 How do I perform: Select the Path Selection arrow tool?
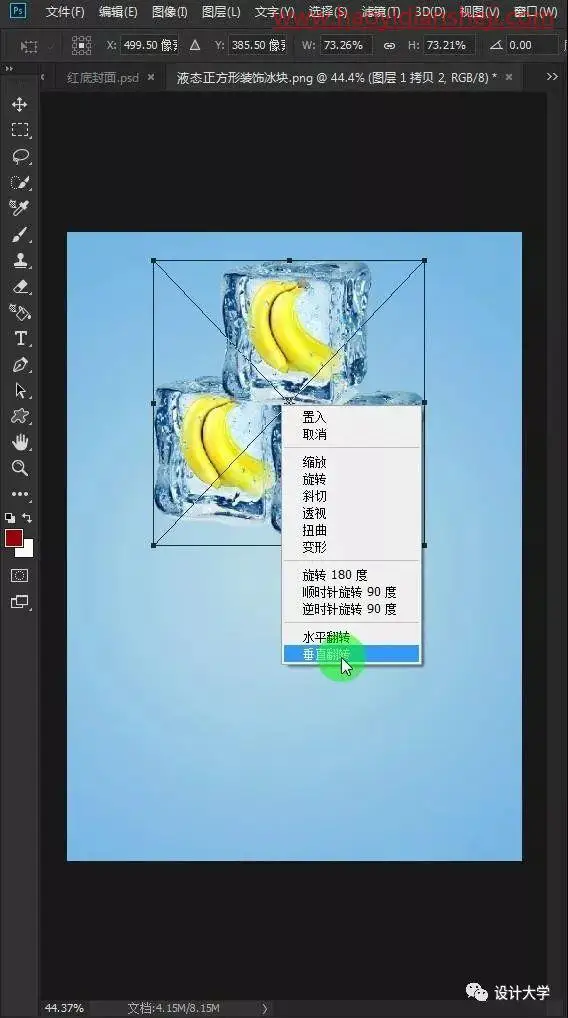20,390
